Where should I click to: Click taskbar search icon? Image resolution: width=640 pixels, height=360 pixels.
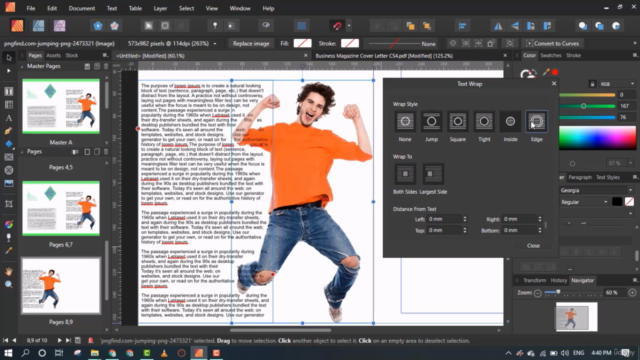click(x=25, y=353)
